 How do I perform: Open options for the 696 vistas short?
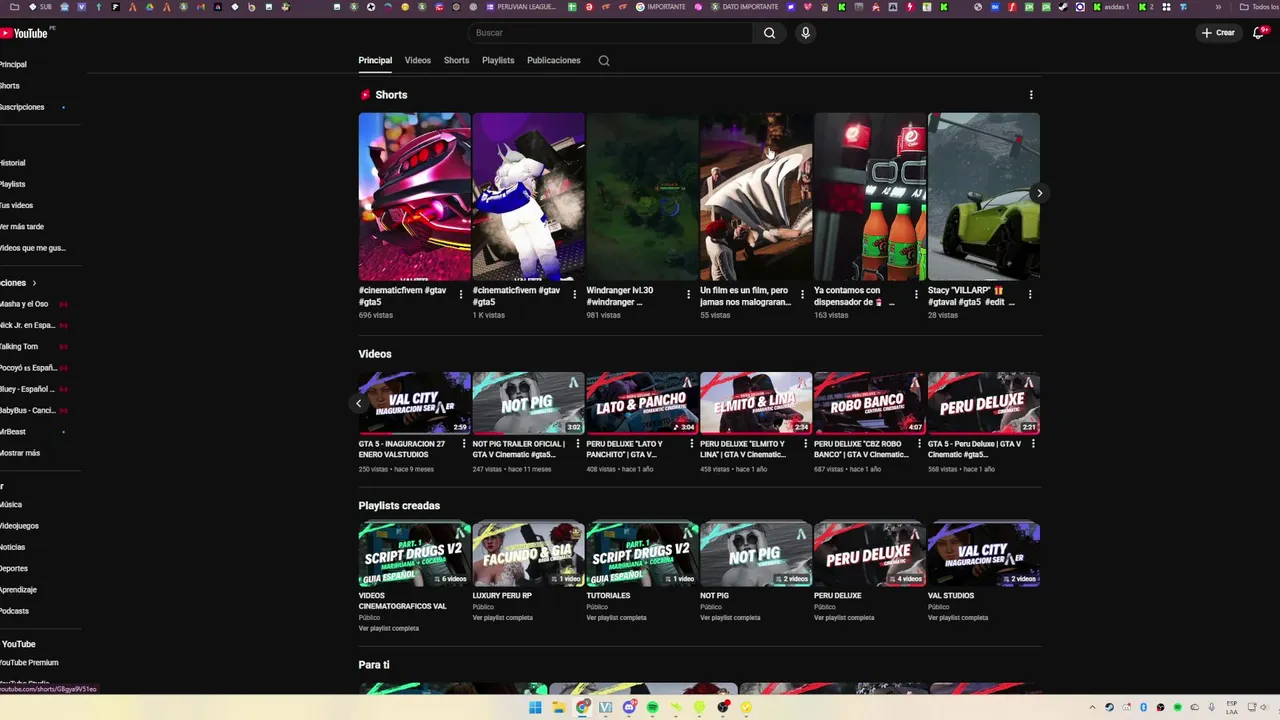[461, 294]
